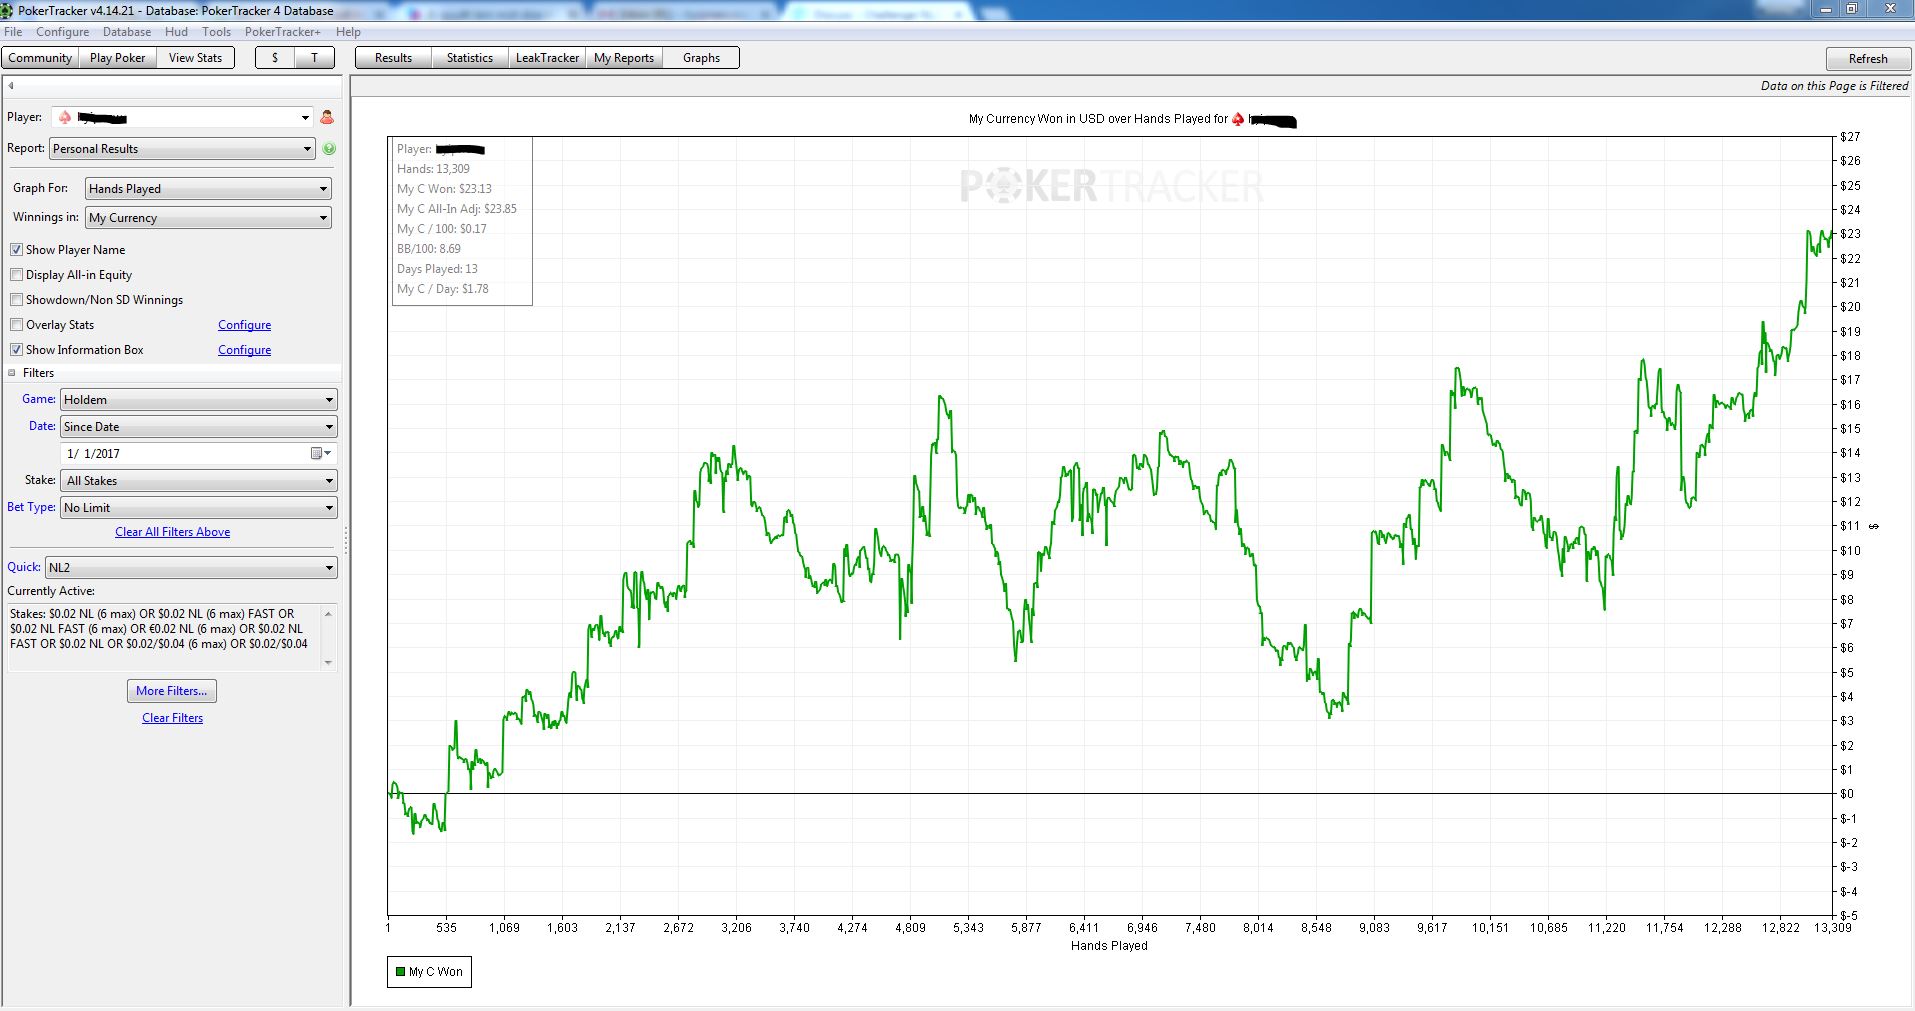Click Configure link next to Show Information Box
The image size is (1915, 1011).
tap(244, 350)
